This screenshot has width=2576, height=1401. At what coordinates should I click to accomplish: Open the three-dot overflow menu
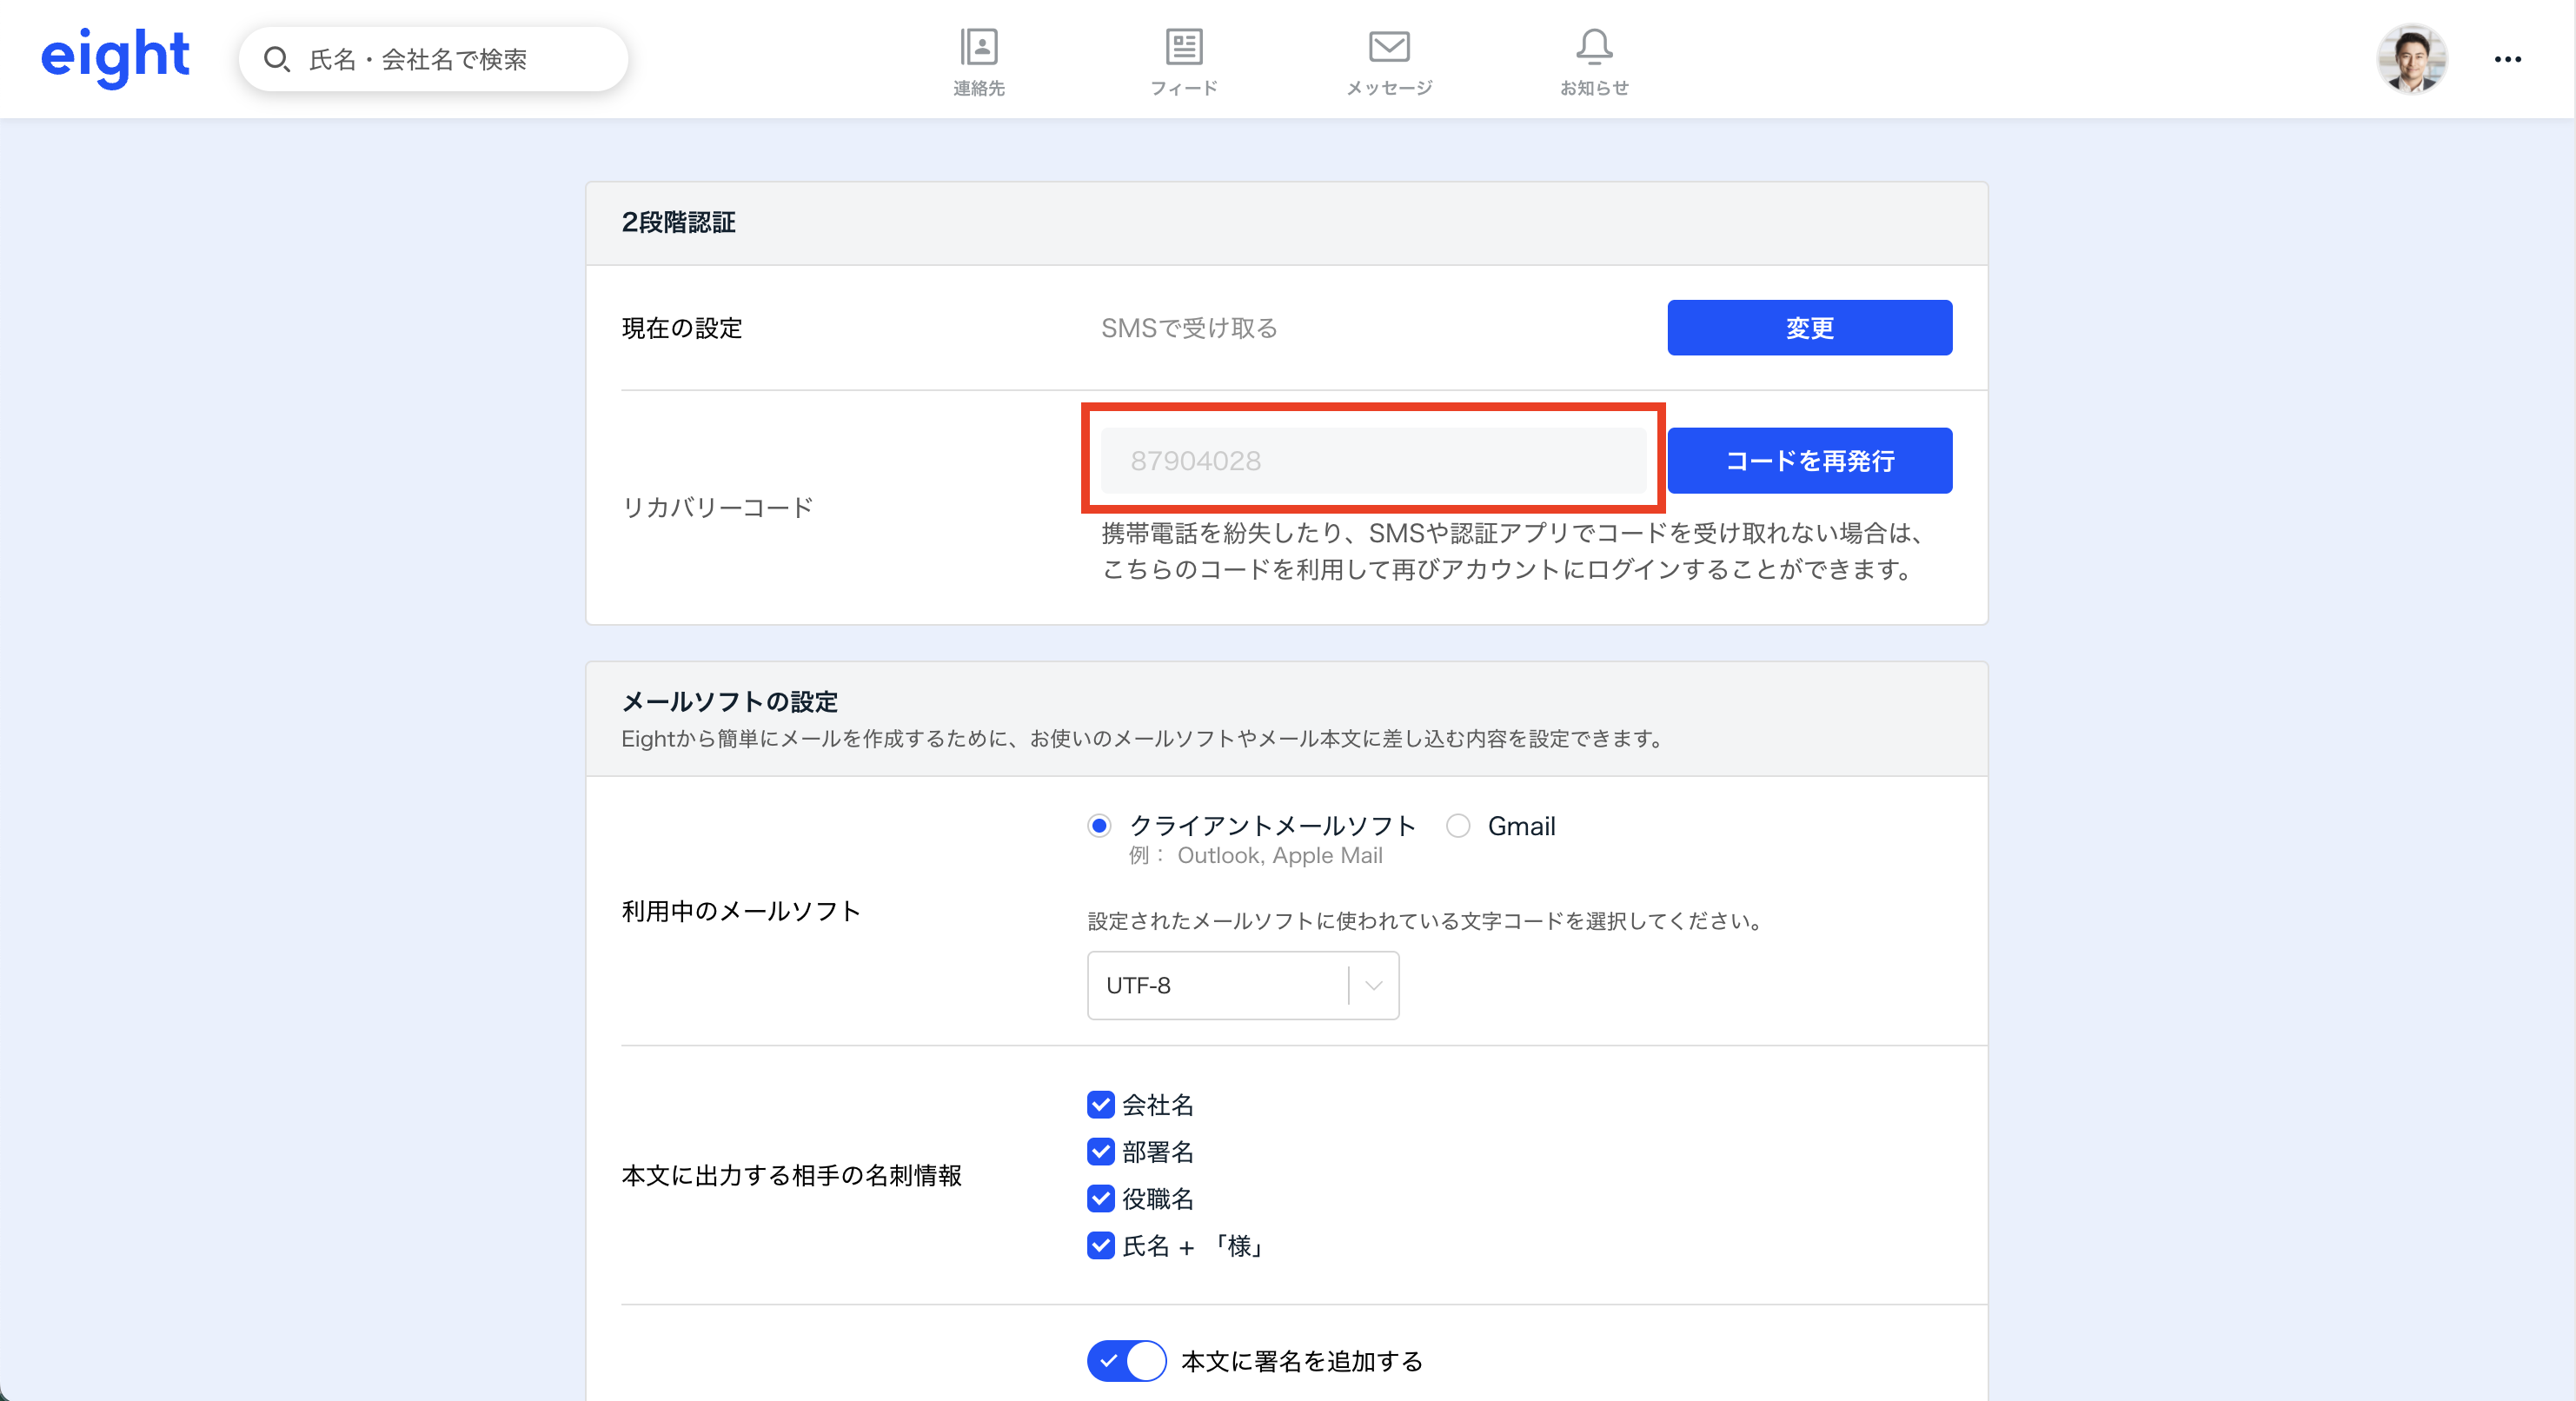(x=2508, y=58)
